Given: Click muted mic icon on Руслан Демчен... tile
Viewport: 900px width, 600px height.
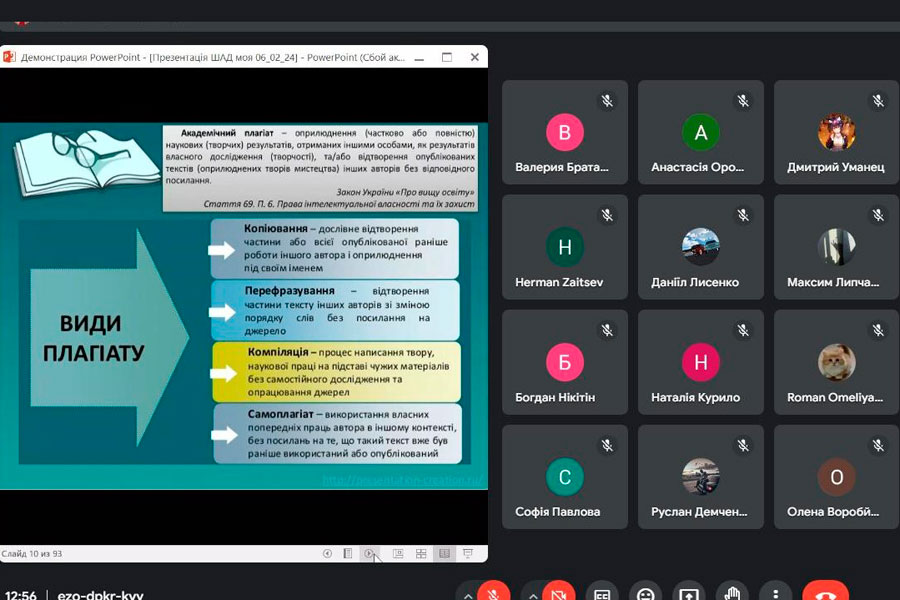Looking at the screenshot, I should coord(743,445).
